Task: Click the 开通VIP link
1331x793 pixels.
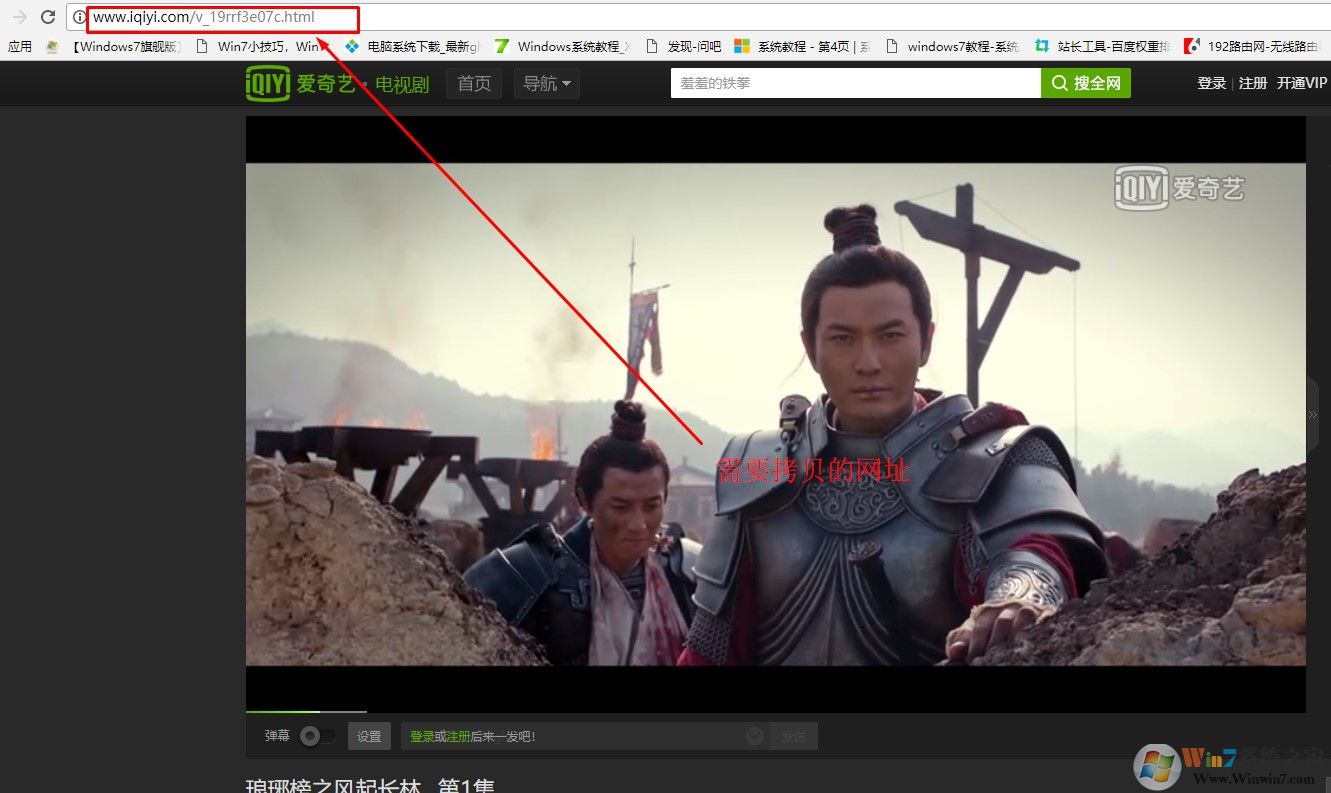Action: 1303,84
